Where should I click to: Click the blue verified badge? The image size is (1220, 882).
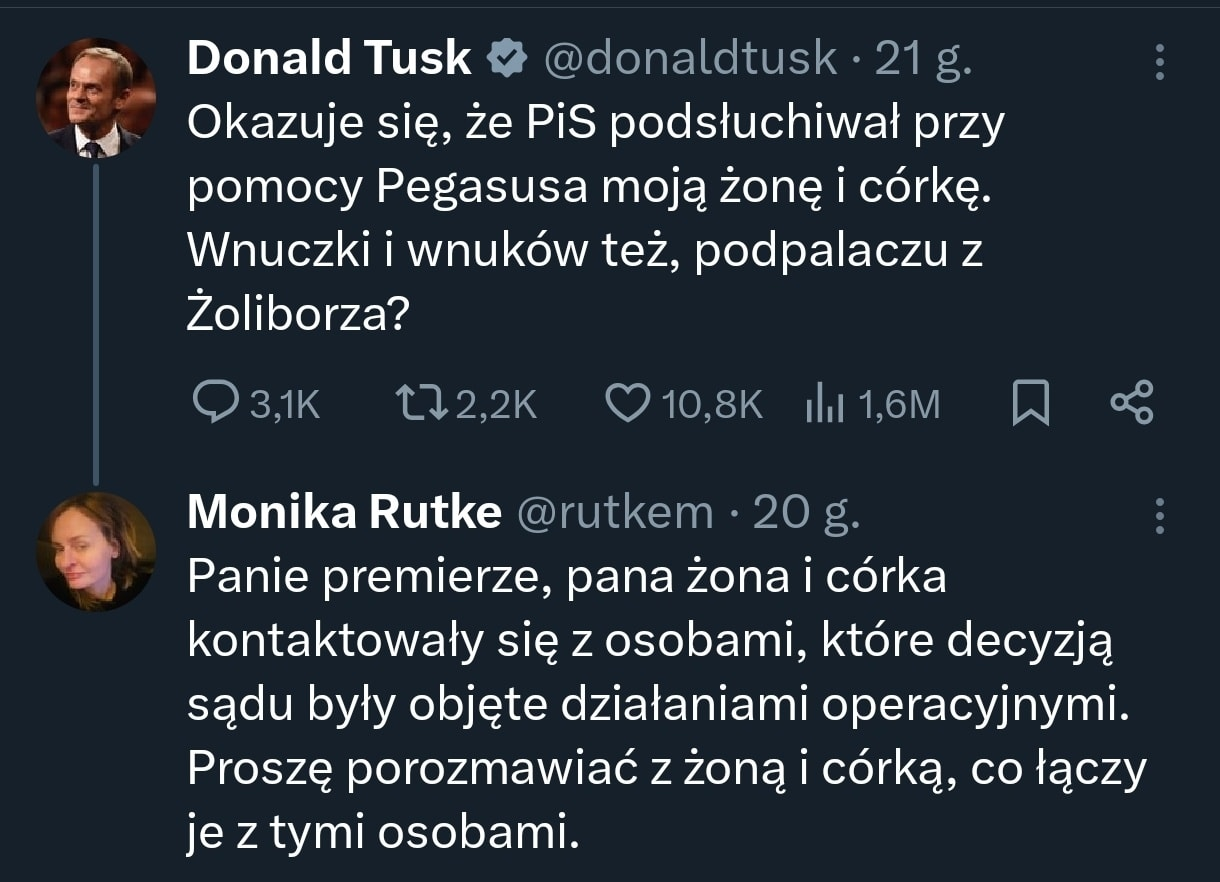[508, 60]
